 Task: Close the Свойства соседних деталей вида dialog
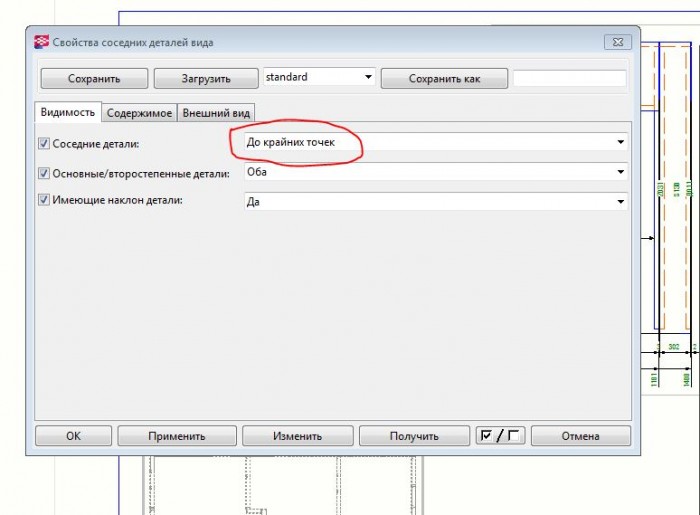click(x=618, y=42)
